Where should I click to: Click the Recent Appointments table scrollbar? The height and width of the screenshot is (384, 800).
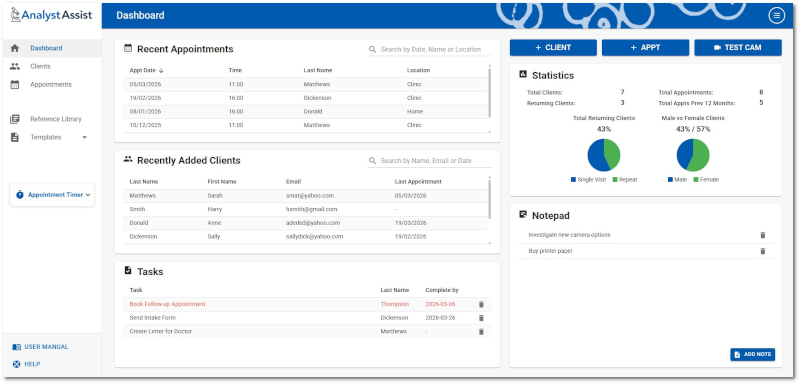click(490, 92)
